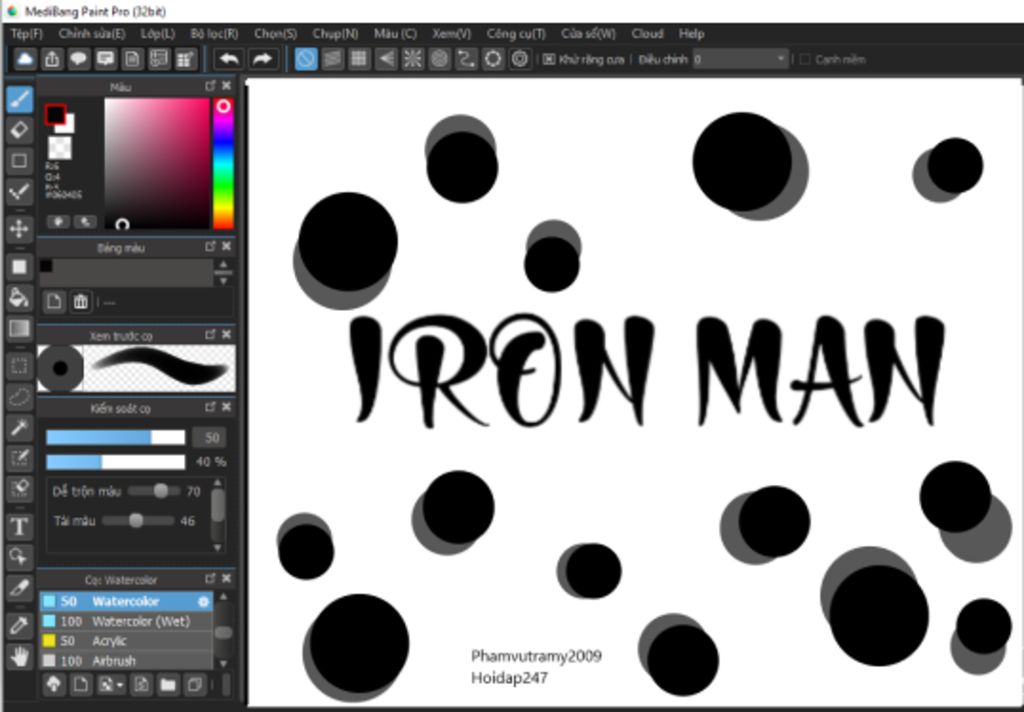Open the Công cụ(T) menu
Screen dimensions: 1024x712
(x=516, y=33)
